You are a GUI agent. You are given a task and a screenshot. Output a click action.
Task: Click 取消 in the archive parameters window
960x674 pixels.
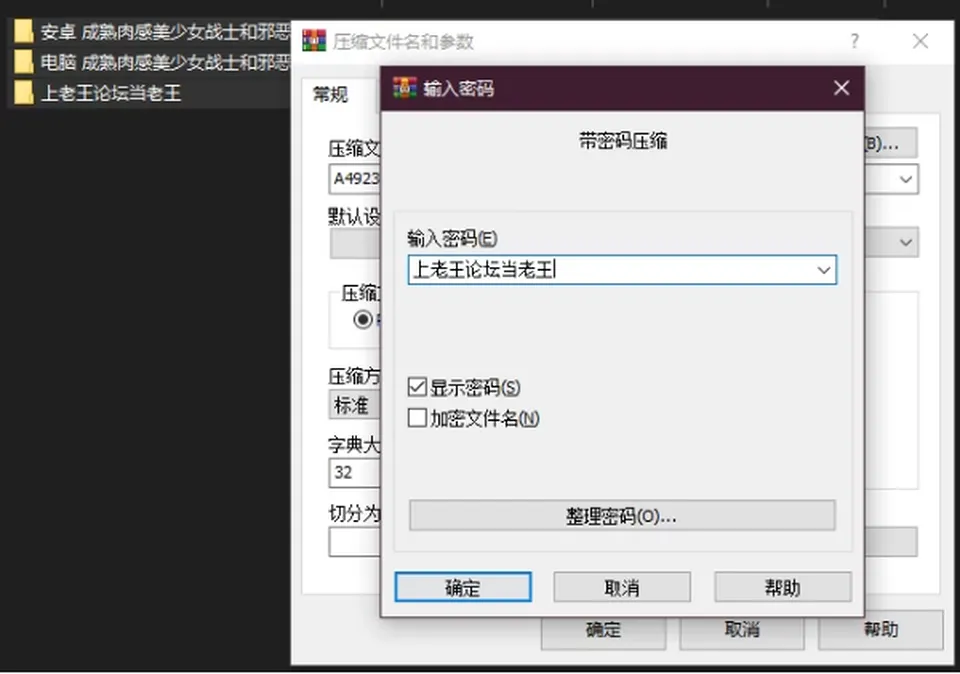click(x=742, y=629)
